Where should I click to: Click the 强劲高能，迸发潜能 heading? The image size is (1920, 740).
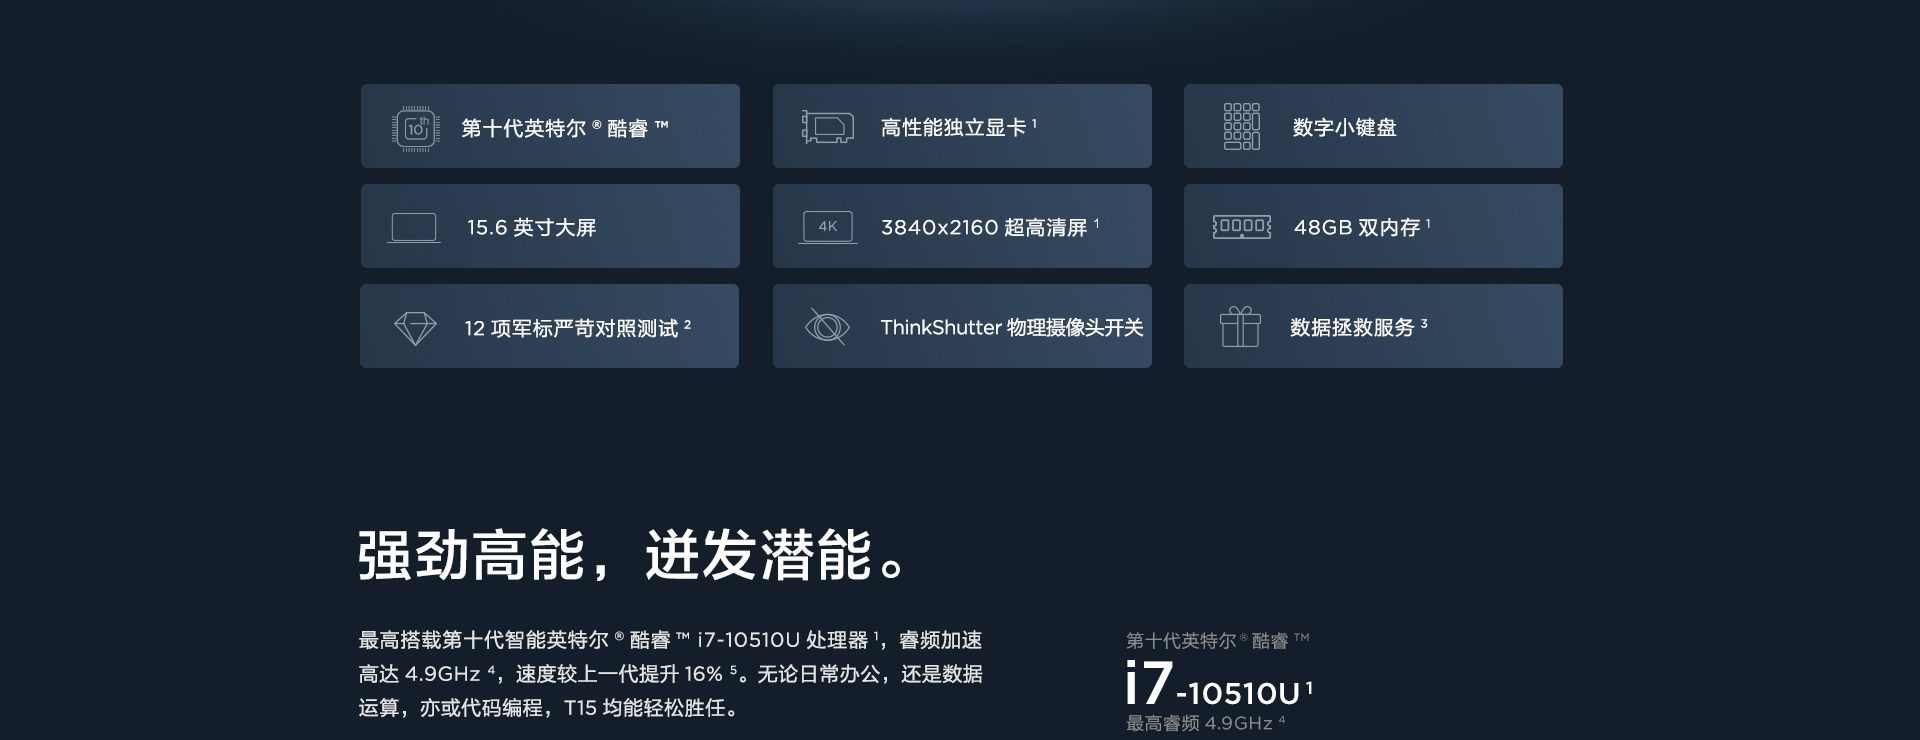pos(631,556)
